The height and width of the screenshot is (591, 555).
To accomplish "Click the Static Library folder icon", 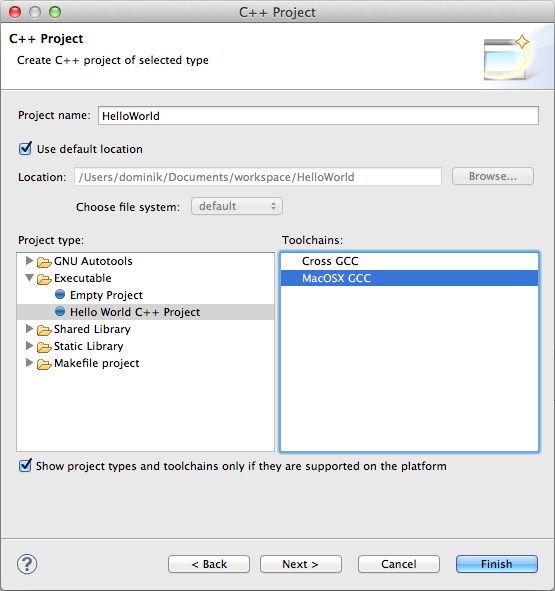I will click(x=44, y=347).
